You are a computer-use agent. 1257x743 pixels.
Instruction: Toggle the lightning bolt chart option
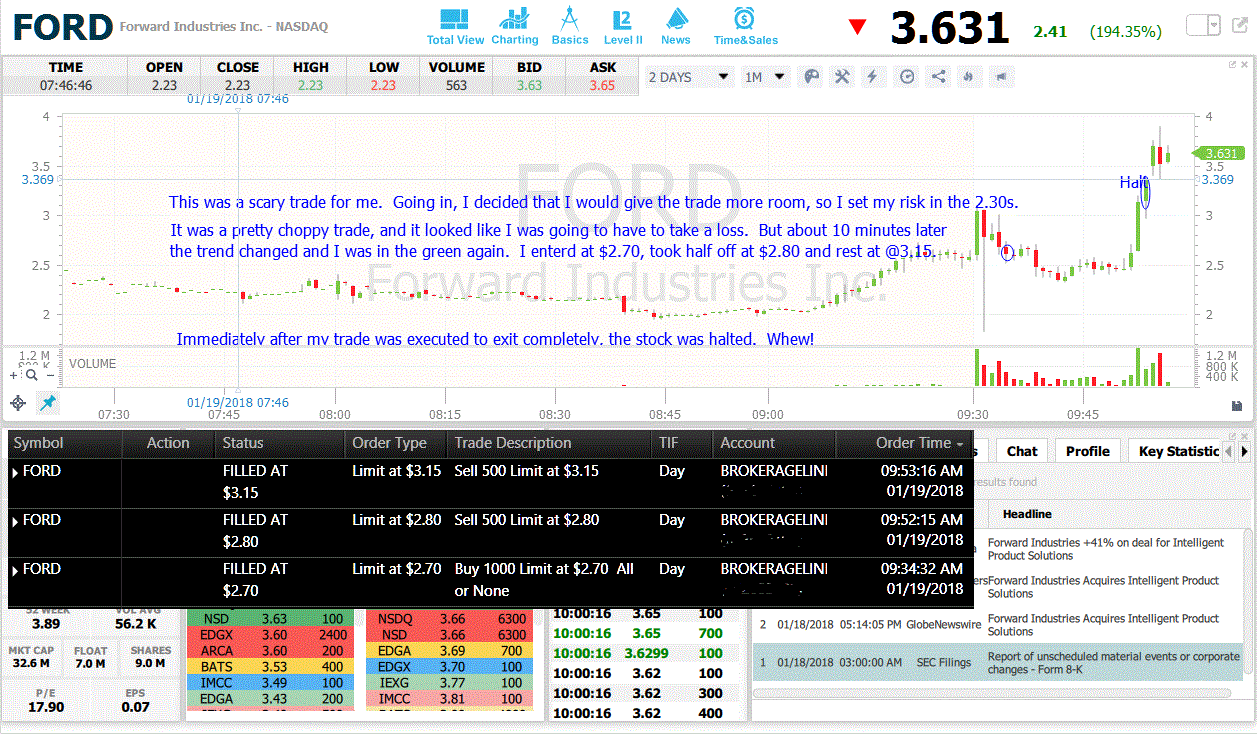(x=873, y=77)
